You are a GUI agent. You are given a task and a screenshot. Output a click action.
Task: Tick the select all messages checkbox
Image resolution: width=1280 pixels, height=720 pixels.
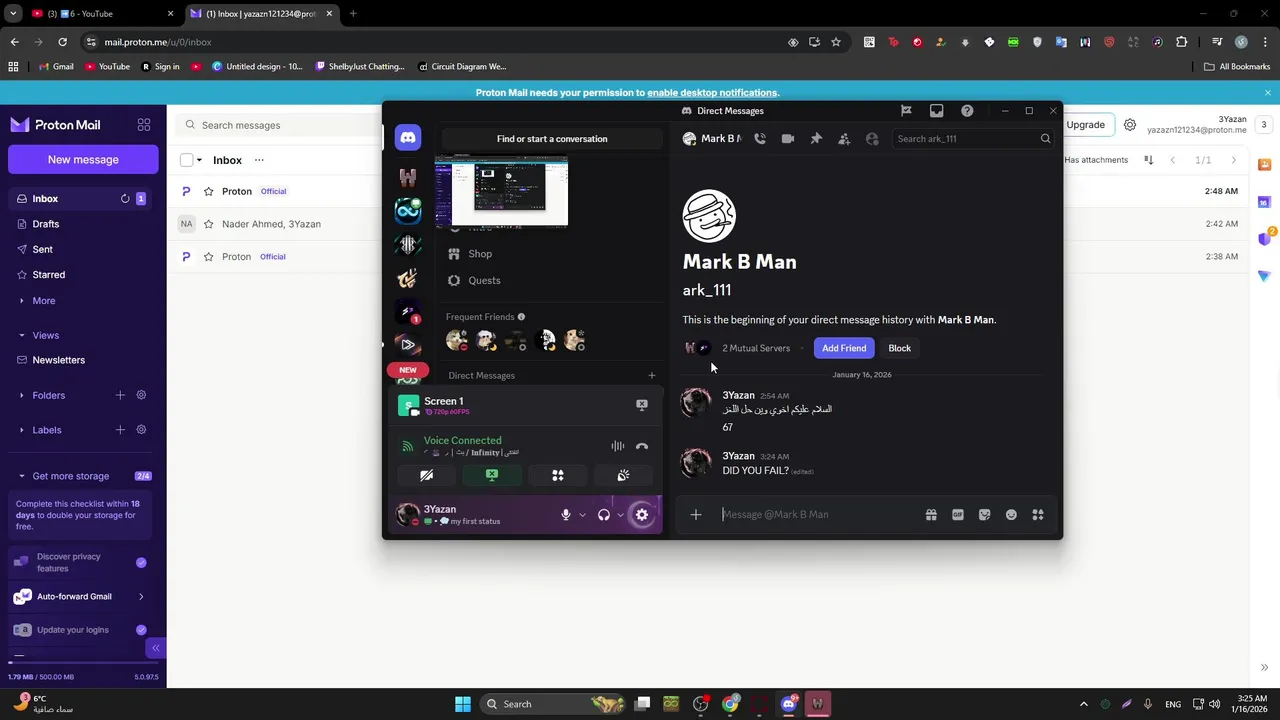(x=186, y=160)
